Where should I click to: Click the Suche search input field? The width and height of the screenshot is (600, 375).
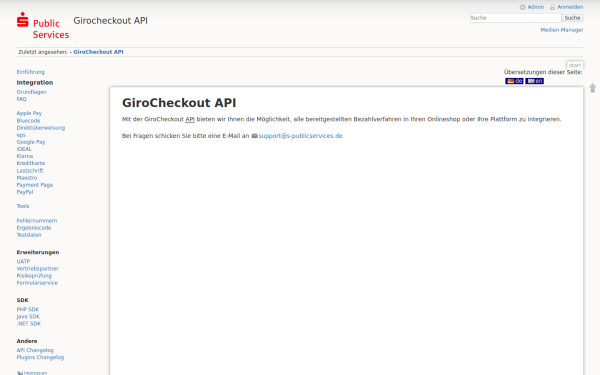pyautogui.click(x=515, y=18)
